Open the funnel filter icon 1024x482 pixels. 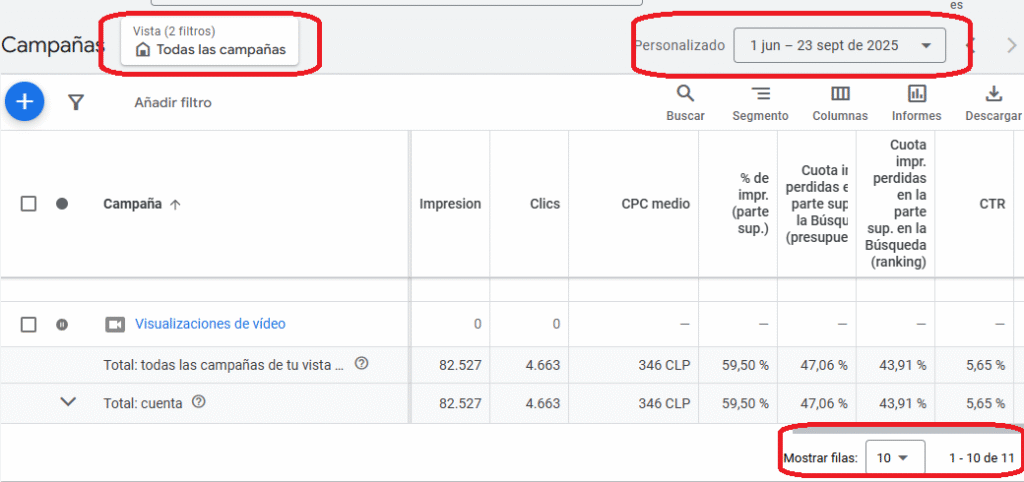coord(76,102)
